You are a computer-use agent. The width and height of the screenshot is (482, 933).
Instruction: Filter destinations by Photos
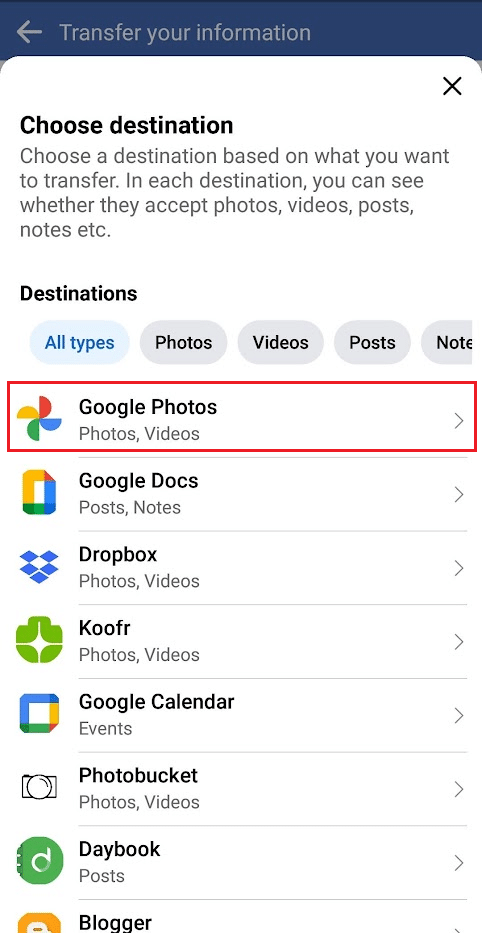coord(183,343)
